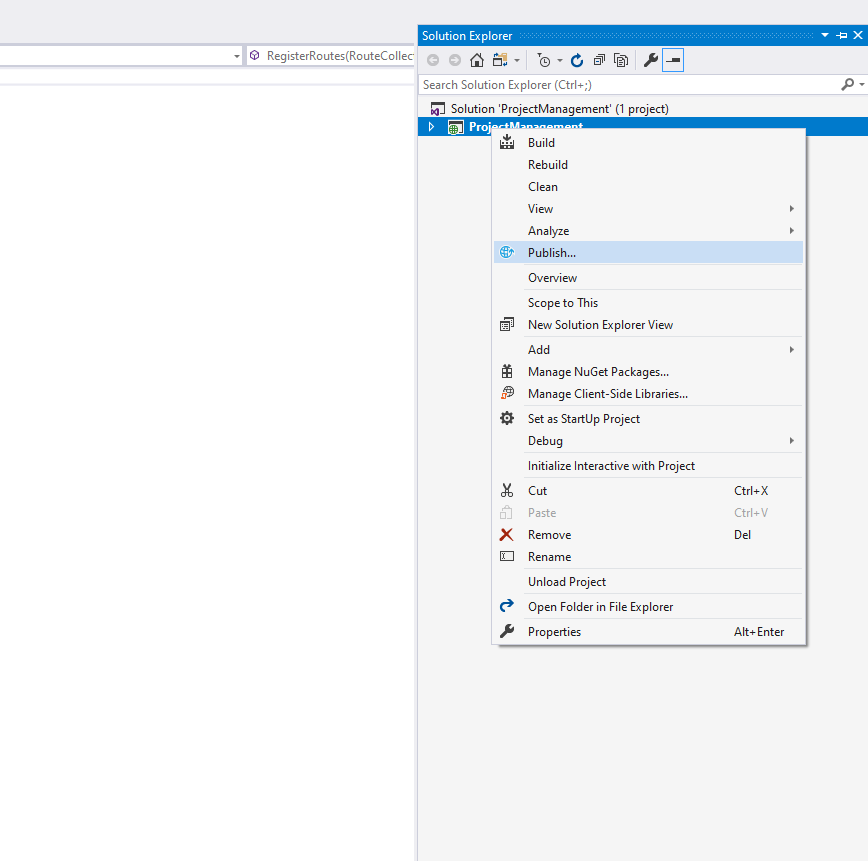Open search options dropdown in Solution Explorer
Viewport: 868px width, 861px height.
pyautogui.click(x=860, y=86)
